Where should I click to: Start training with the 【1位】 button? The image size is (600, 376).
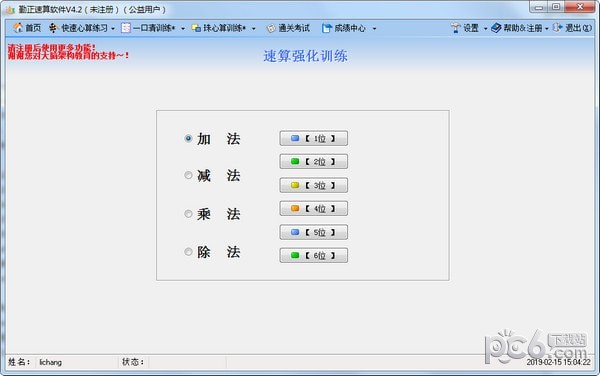pos(314,138)
